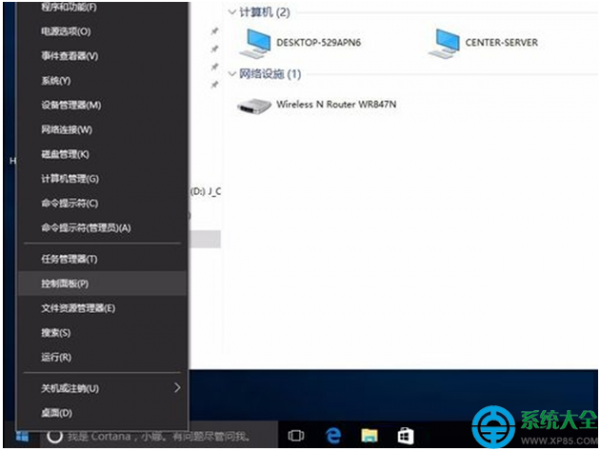Open 电源选项(O) from the menu

coord(103,31)
